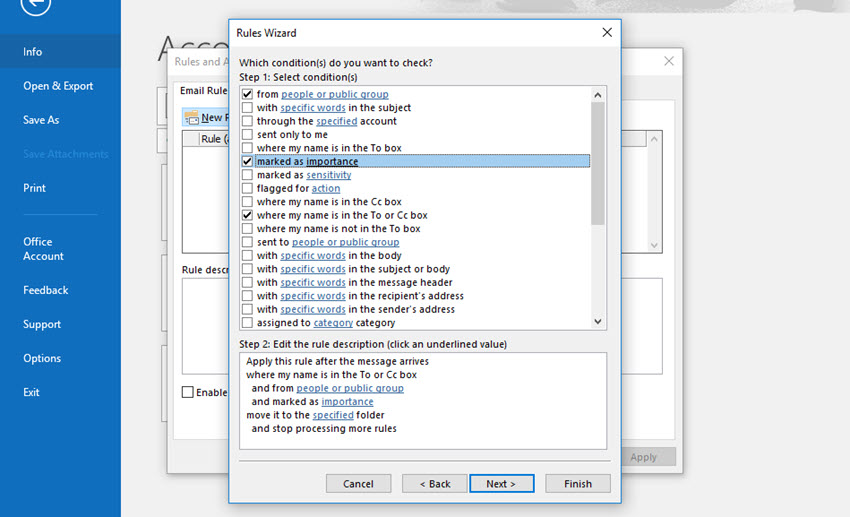Check 'sent only to me' condition
Image resolution: width=850 pixels, height=517 pixels.
tap(247, 134)
